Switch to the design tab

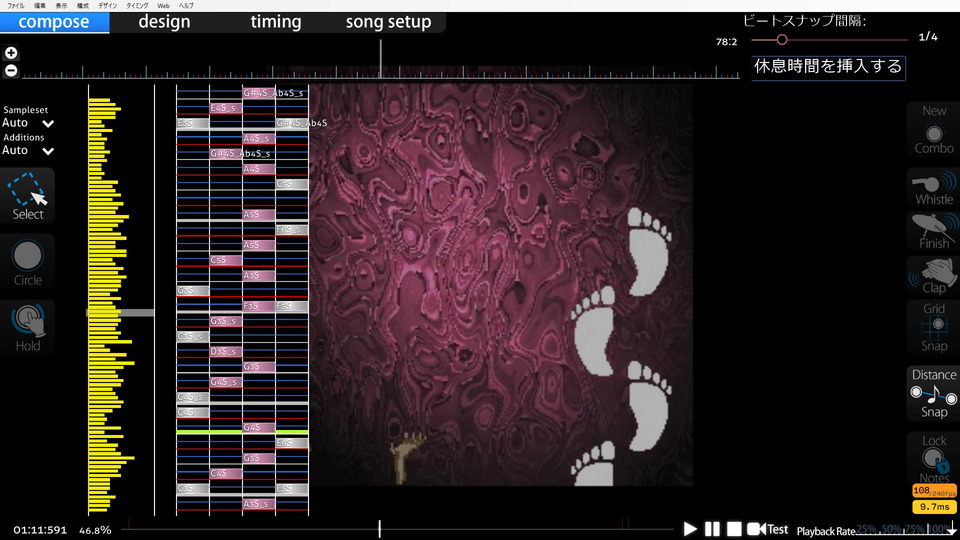click(x=164, y=22)
